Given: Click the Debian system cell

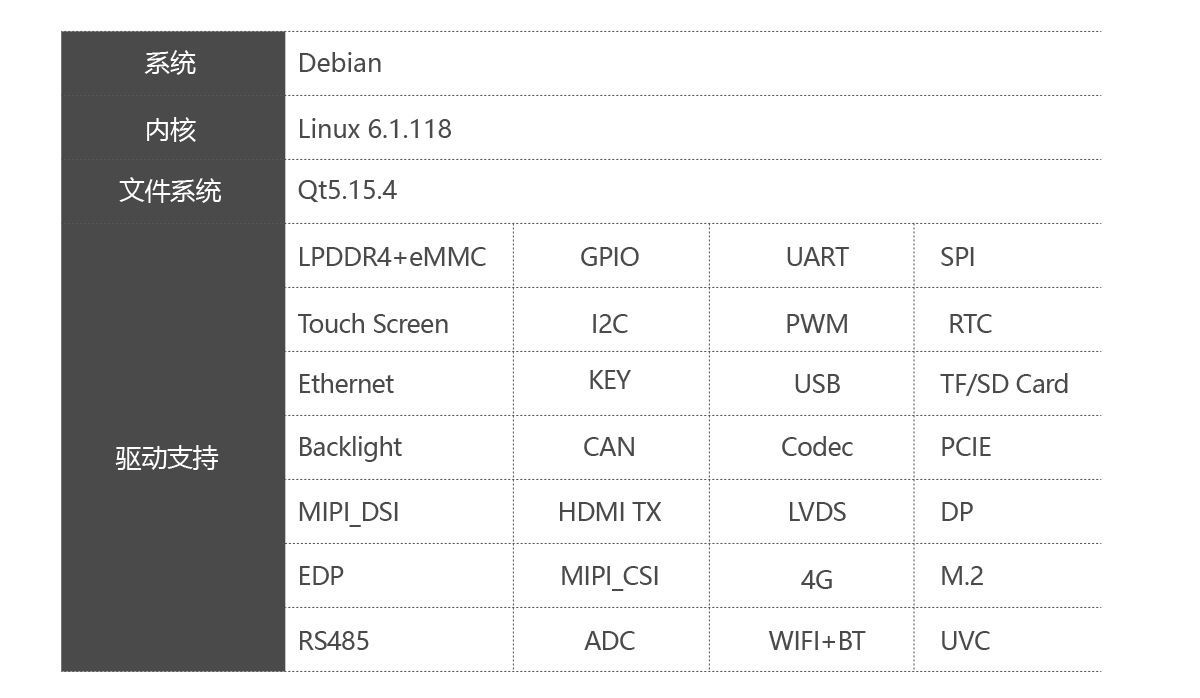Looking at the screenshot, I should (x=340, y=63).
